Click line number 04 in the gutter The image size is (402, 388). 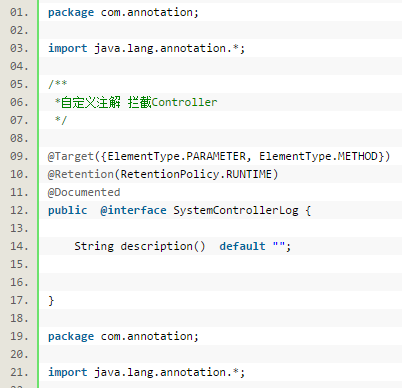pos(19,66)
